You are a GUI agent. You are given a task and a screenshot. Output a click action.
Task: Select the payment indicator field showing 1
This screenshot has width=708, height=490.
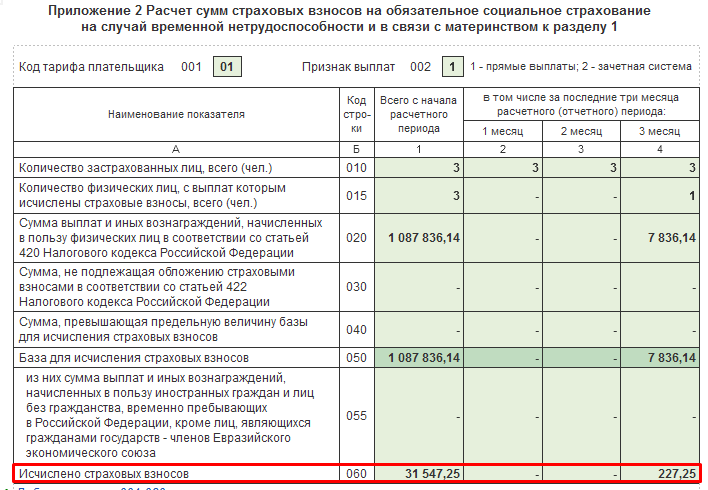[452, 67]
